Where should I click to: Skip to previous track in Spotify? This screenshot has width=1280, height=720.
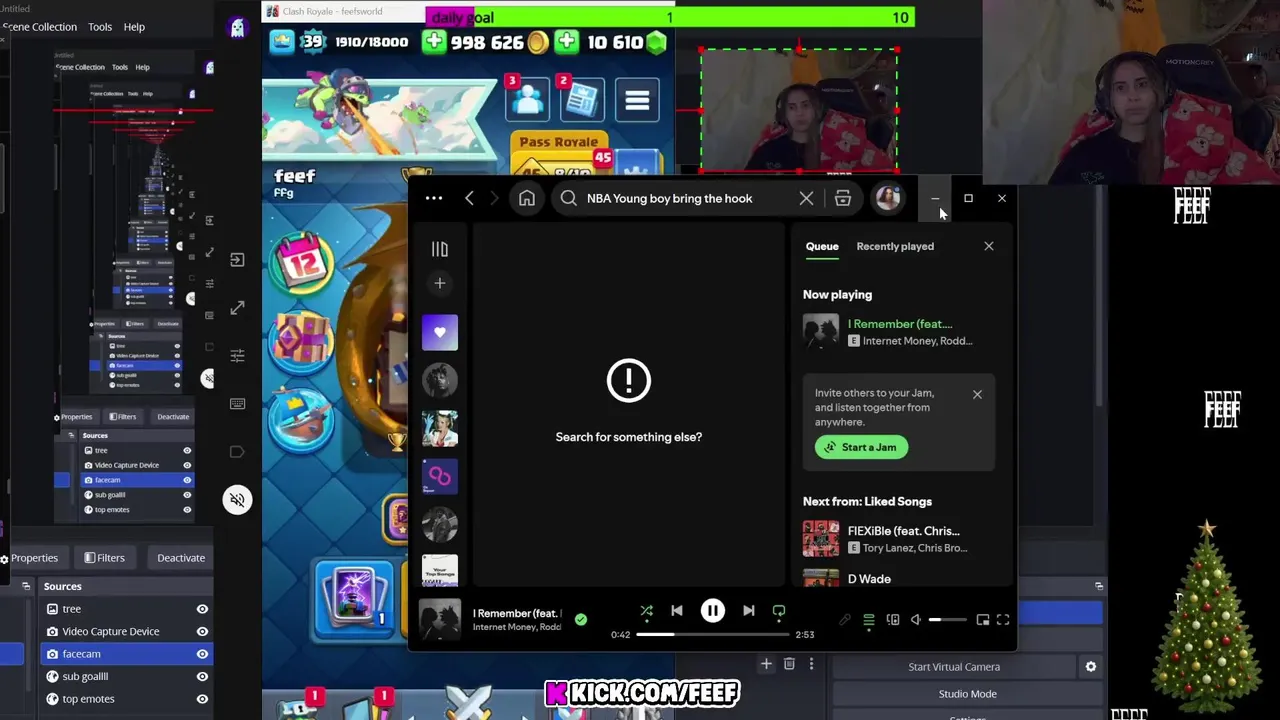click(x=677, y=611)
